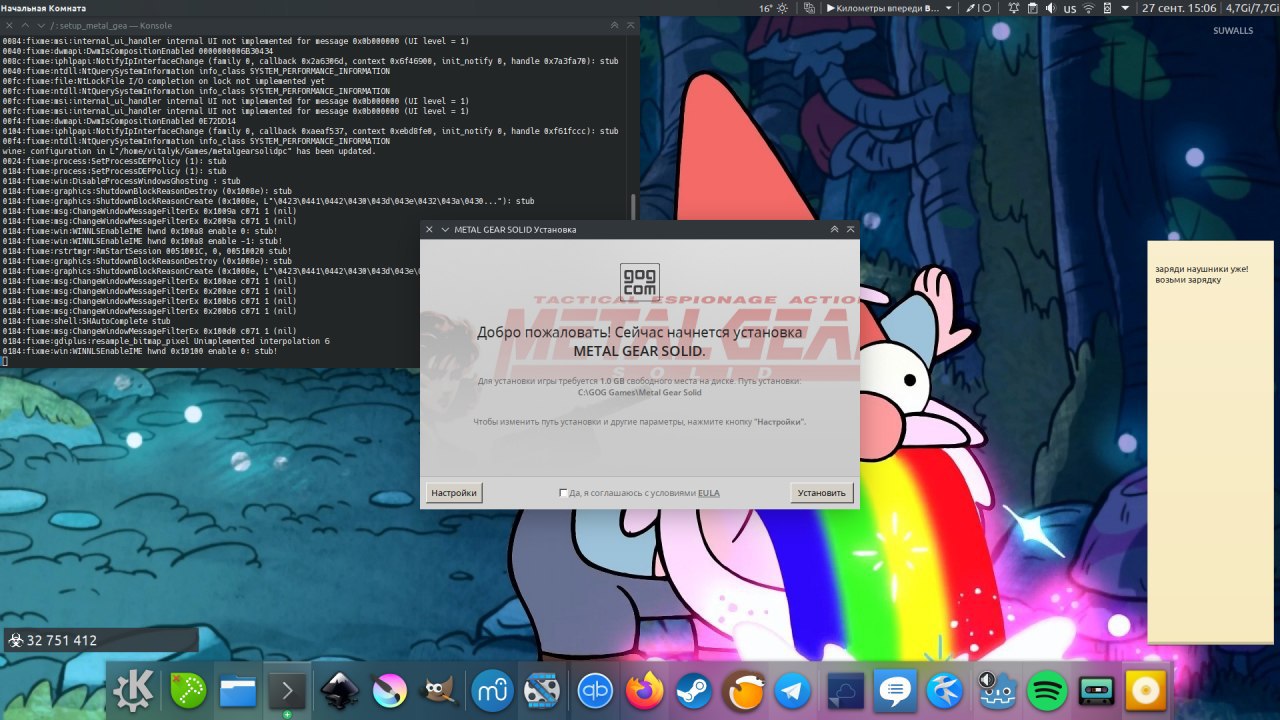
Task: Switch the 'us' keyboard layout indicator
Action: (x=1070, y=8)
